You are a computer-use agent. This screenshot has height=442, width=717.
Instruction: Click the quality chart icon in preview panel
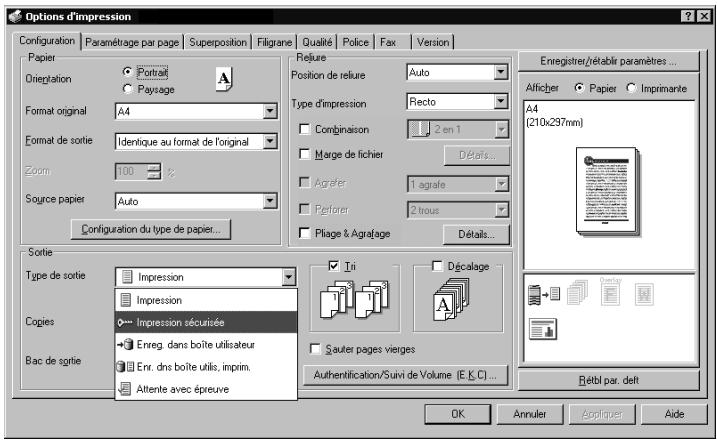tap(543, 329)
